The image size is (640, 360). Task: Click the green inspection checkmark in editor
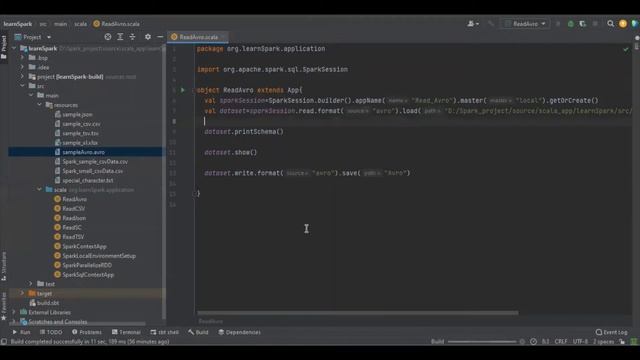(626, 49)
